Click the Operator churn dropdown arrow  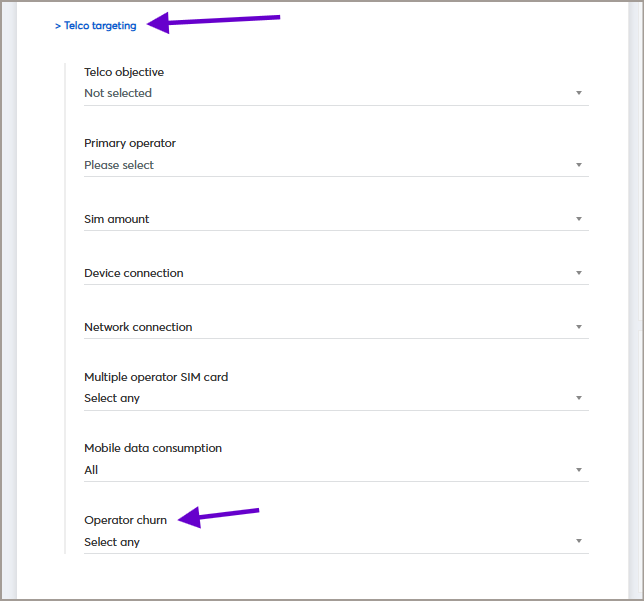click(578, 542)
